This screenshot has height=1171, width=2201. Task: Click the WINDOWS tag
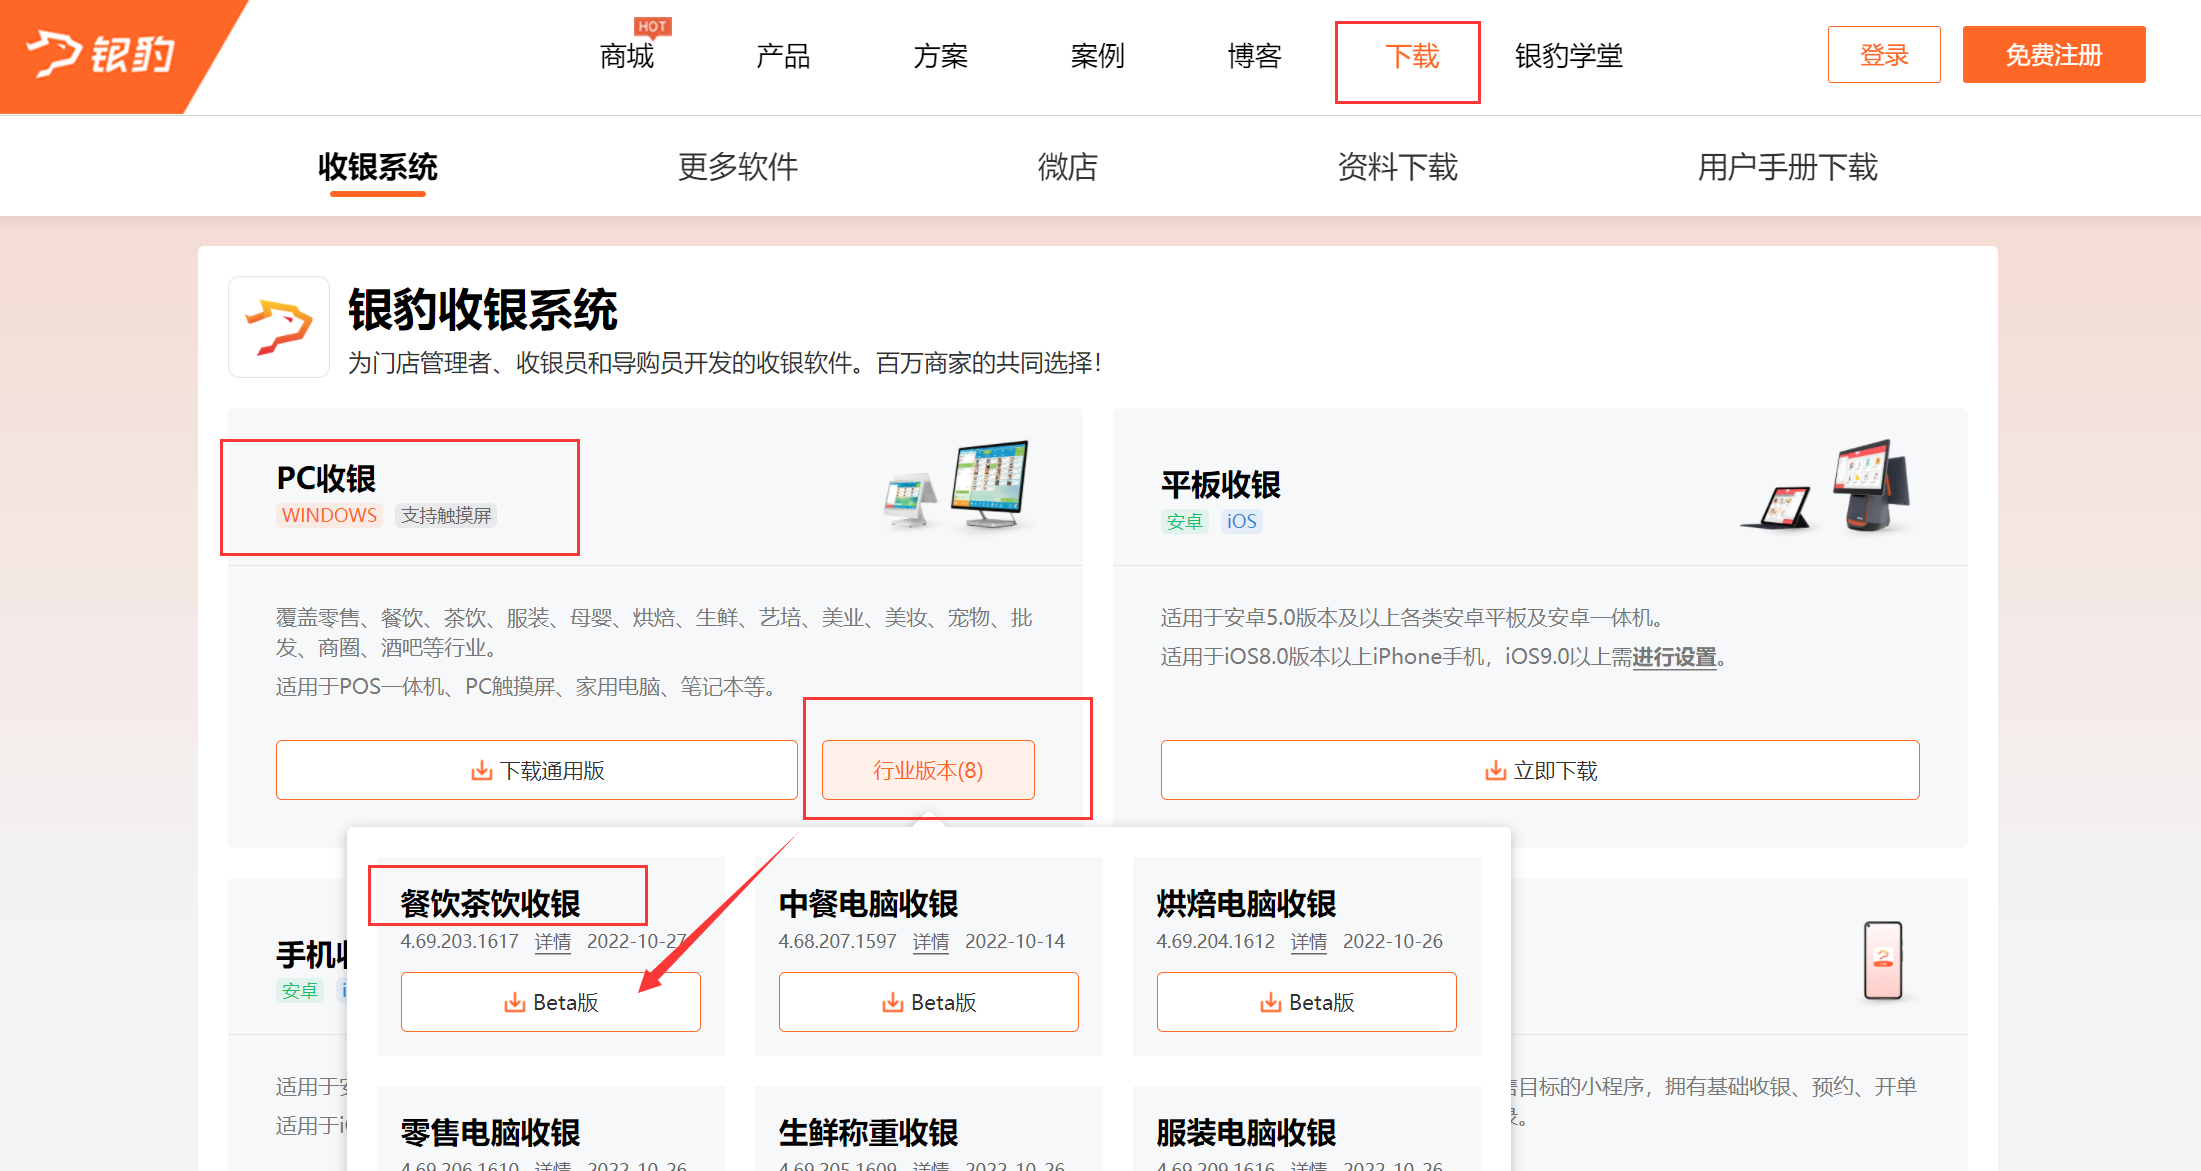pyautogui.click(x=329, y=515)
